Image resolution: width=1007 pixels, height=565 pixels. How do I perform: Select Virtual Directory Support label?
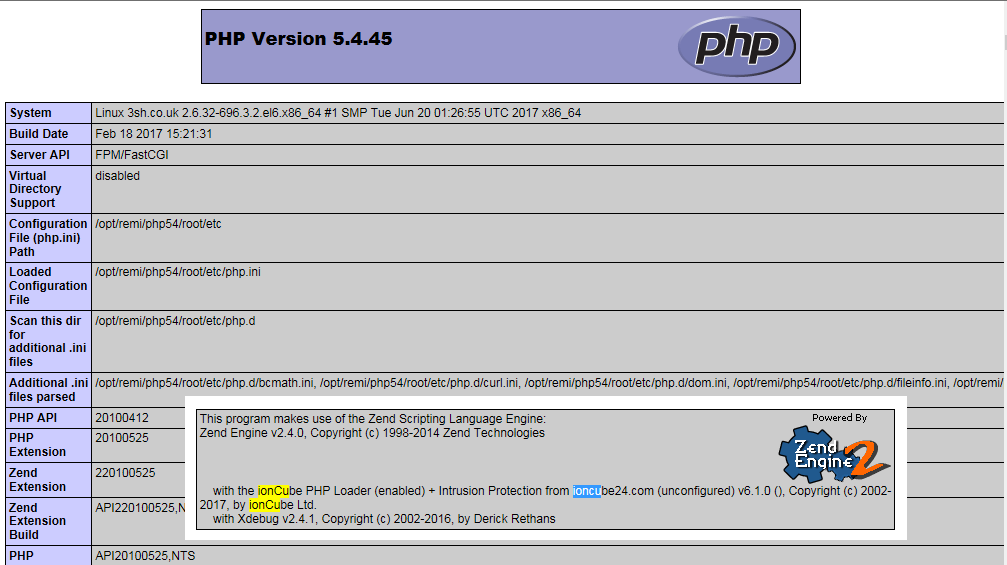click(x=49, y=189)
